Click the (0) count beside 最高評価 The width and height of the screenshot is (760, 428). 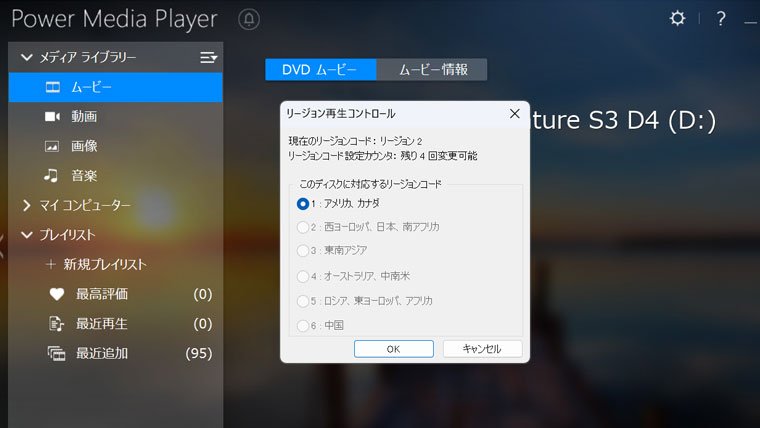[x=203, y=294]
